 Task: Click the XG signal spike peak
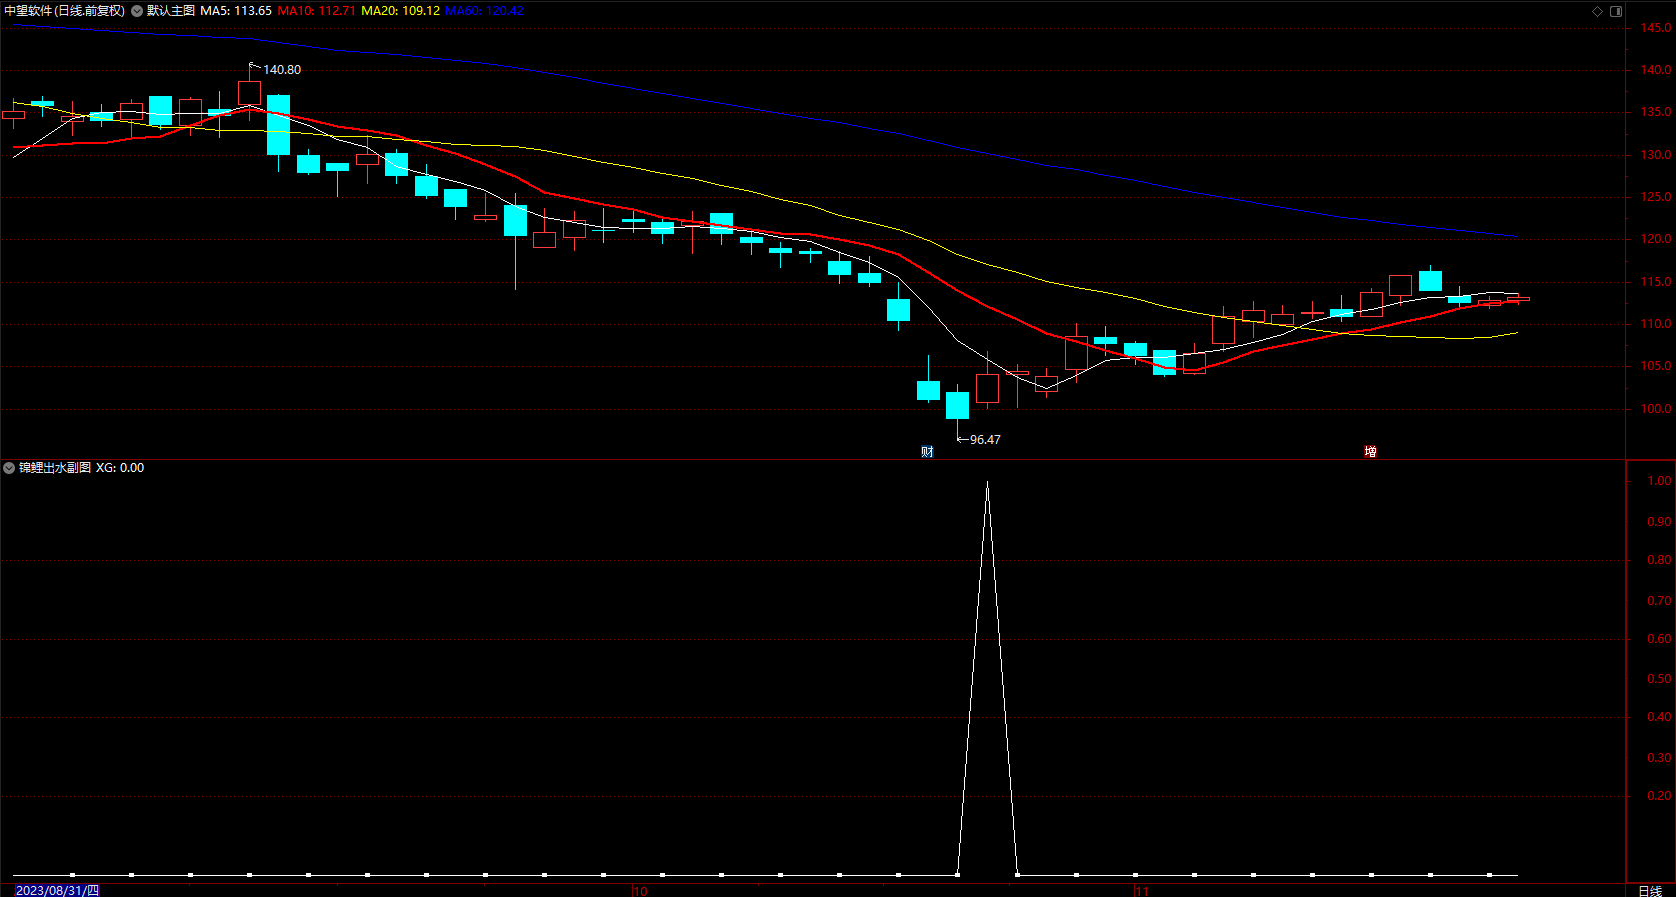tap(987, 483)
